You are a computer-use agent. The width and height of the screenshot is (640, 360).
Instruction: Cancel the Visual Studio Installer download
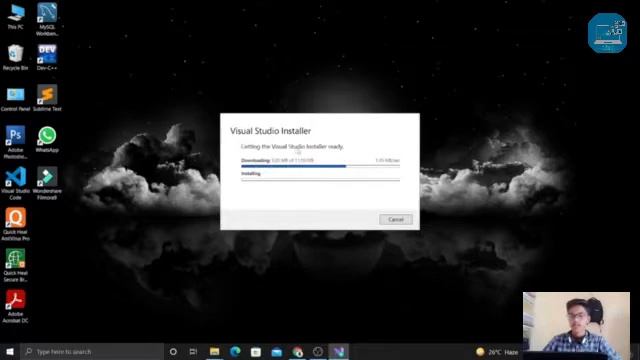(396, 220)
